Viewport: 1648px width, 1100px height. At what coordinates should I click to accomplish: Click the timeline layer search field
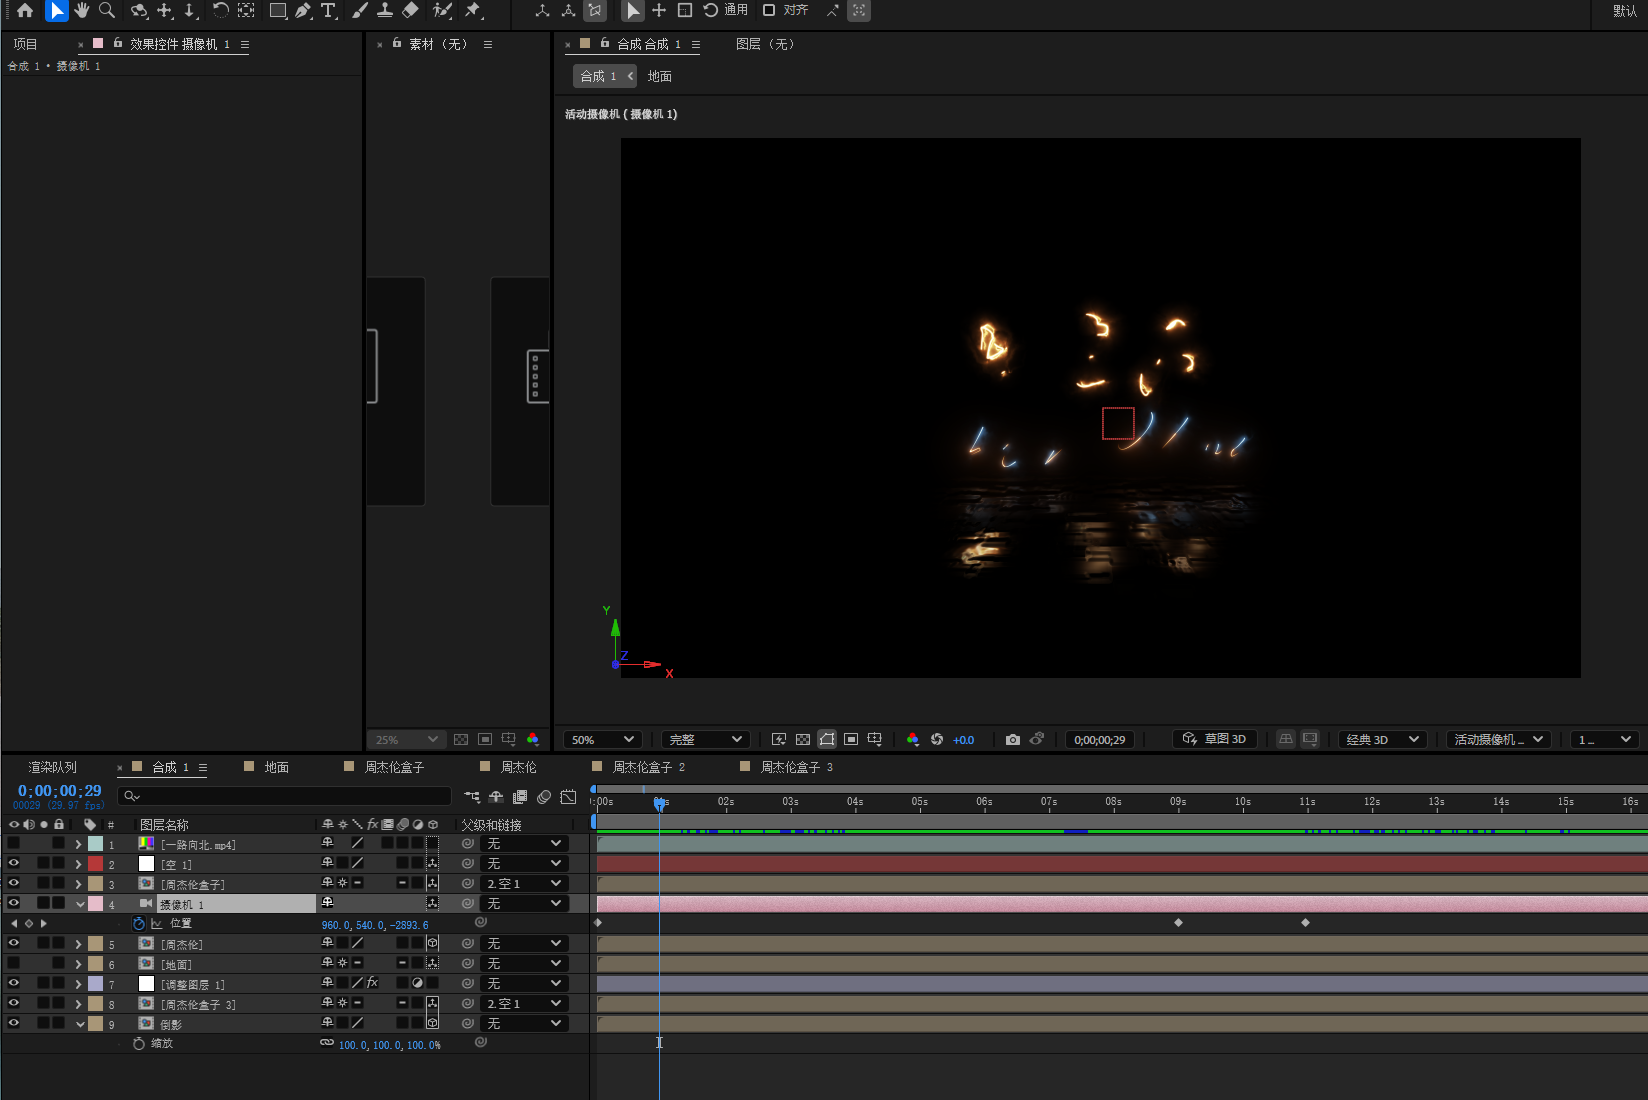[x=290, y=796]
